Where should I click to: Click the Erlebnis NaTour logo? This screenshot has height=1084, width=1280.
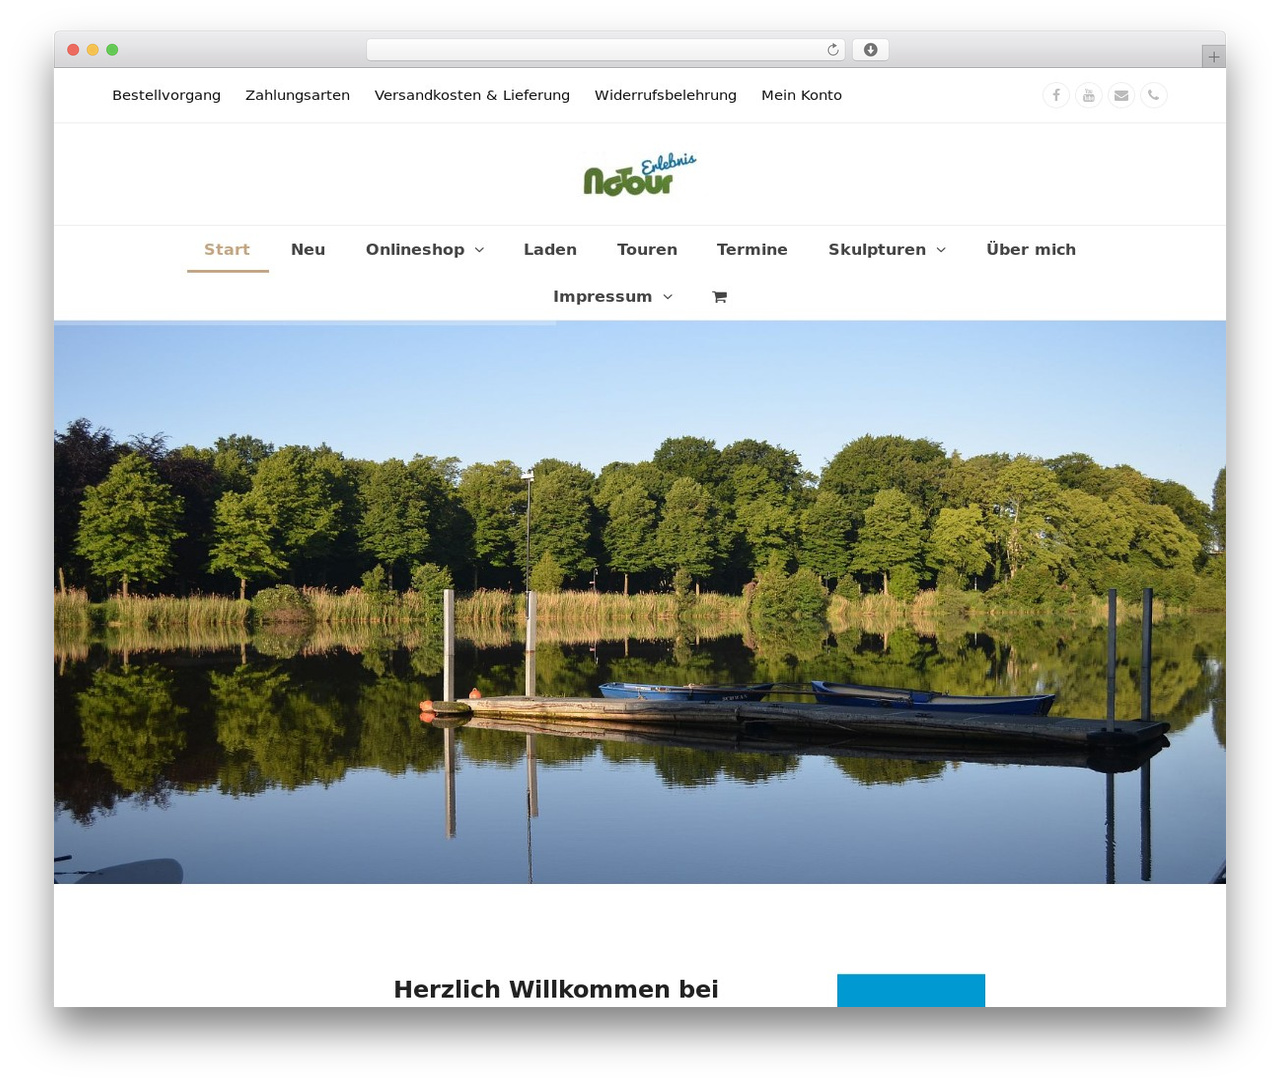coord(640,174)
